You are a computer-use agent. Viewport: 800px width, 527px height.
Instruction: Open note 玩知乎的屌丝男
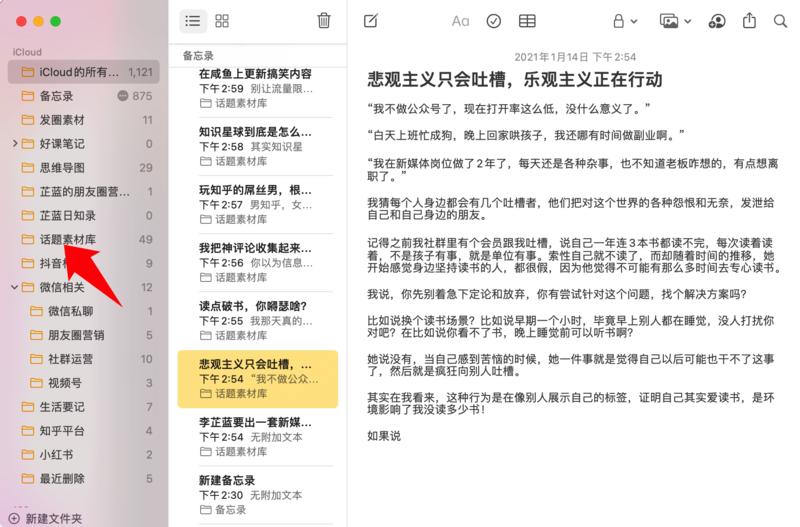pos(258,205)
